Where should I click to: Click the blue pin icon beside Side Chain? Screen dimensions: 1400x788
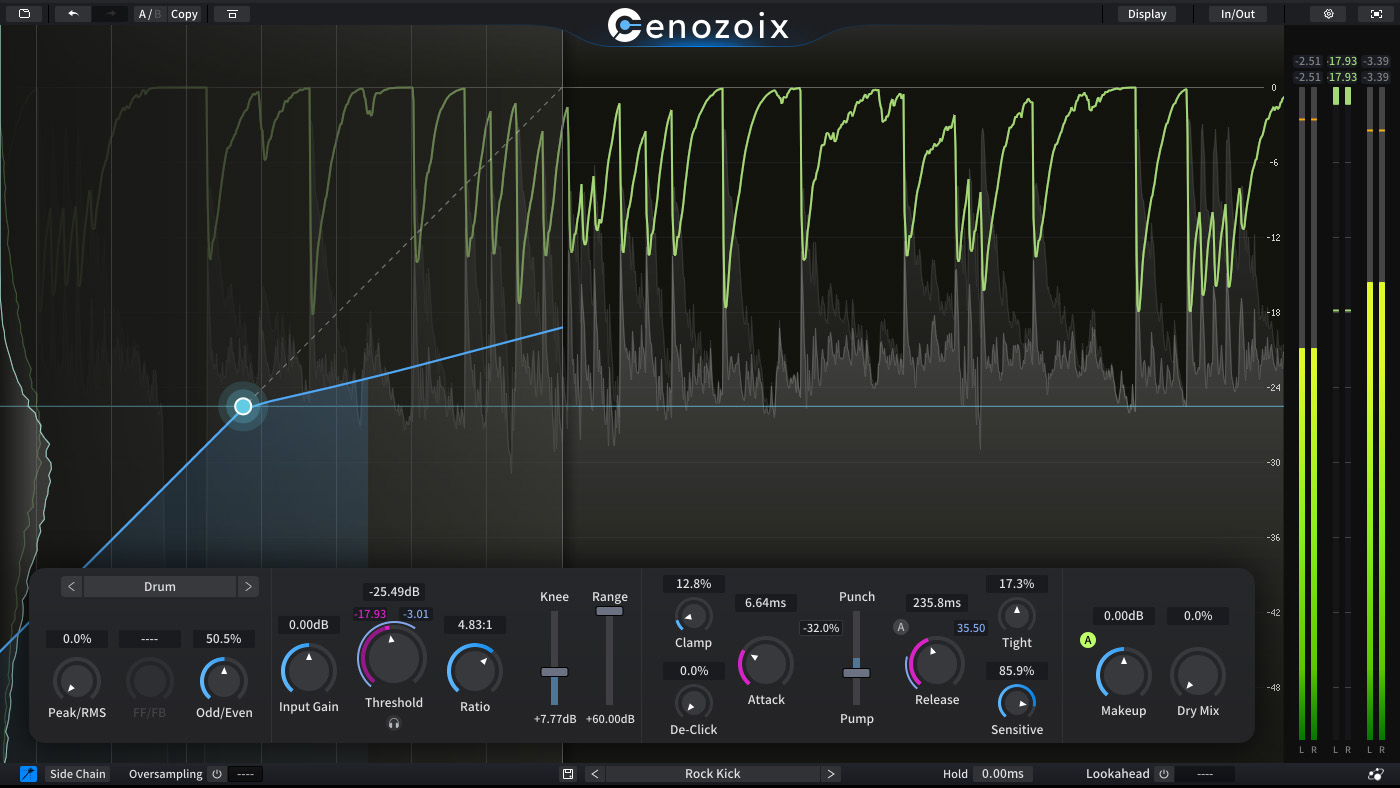[28, 774]
